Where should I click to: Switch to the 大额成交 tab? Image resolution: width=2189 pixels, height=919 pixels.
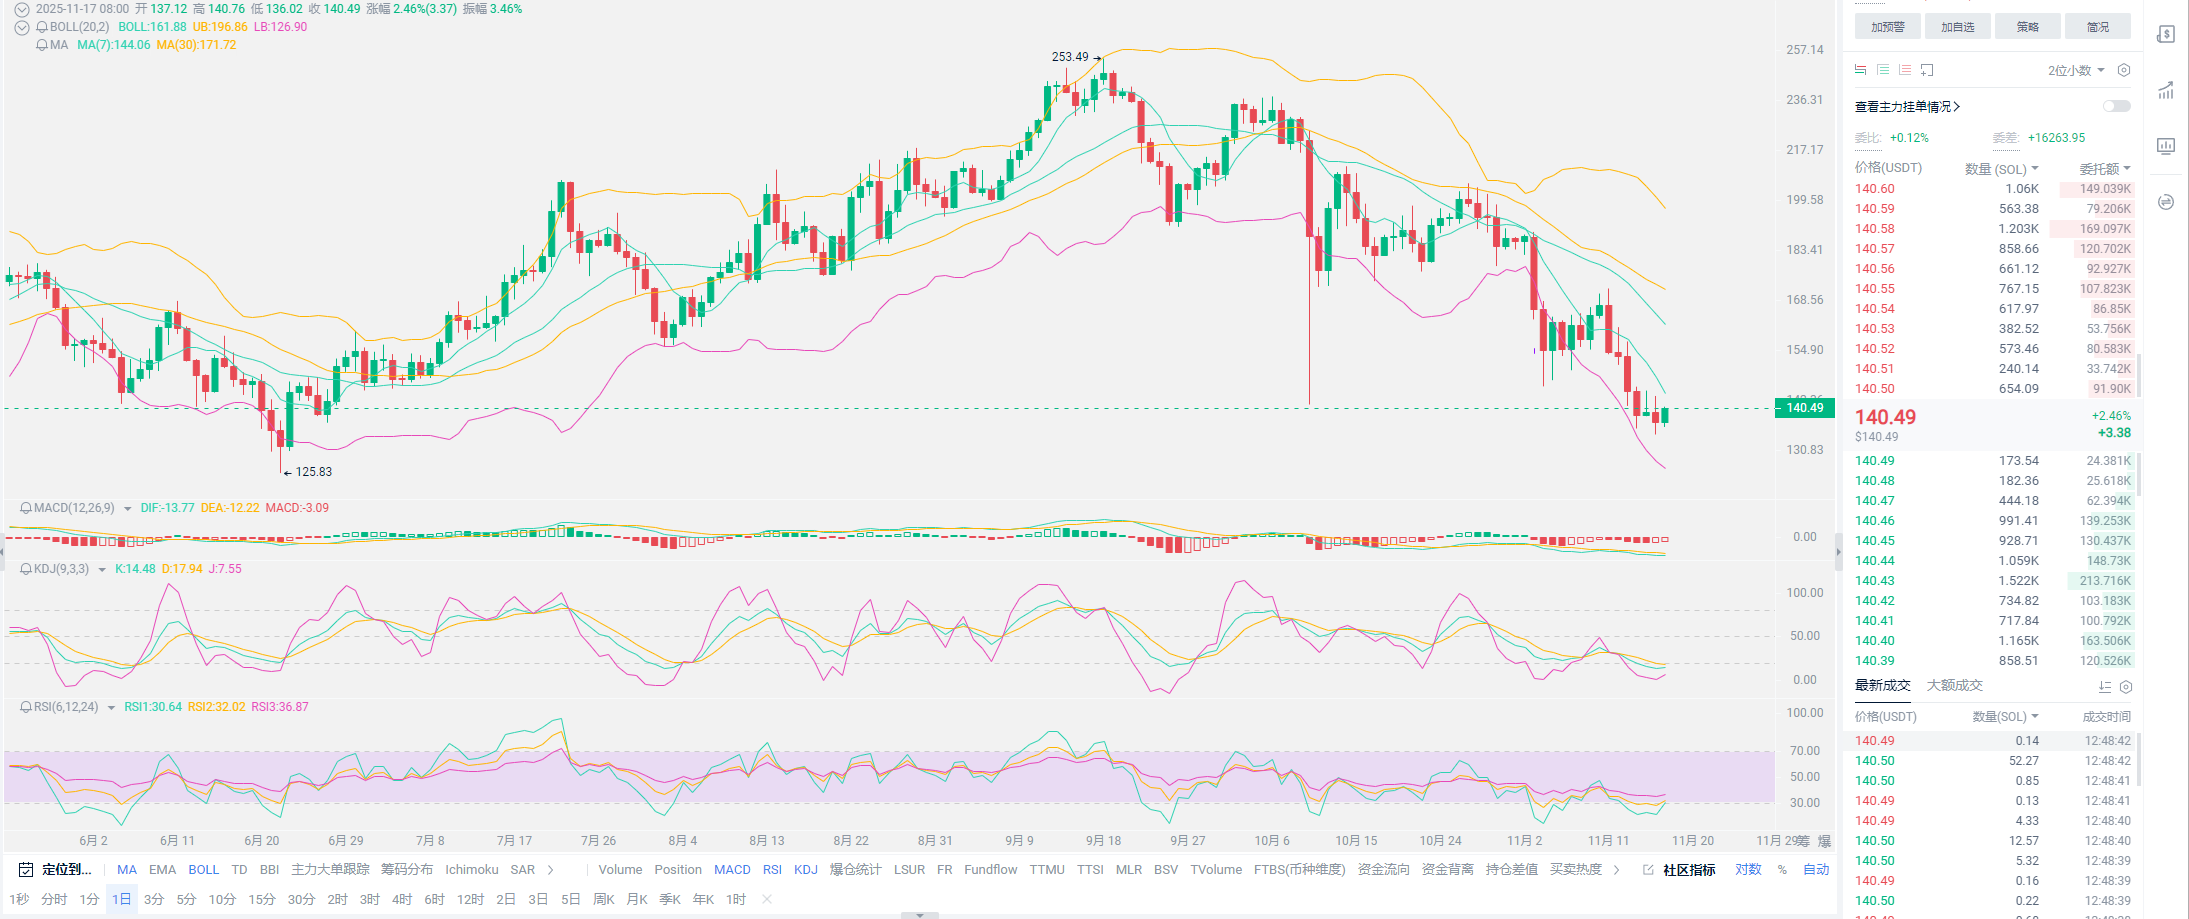1954,686
